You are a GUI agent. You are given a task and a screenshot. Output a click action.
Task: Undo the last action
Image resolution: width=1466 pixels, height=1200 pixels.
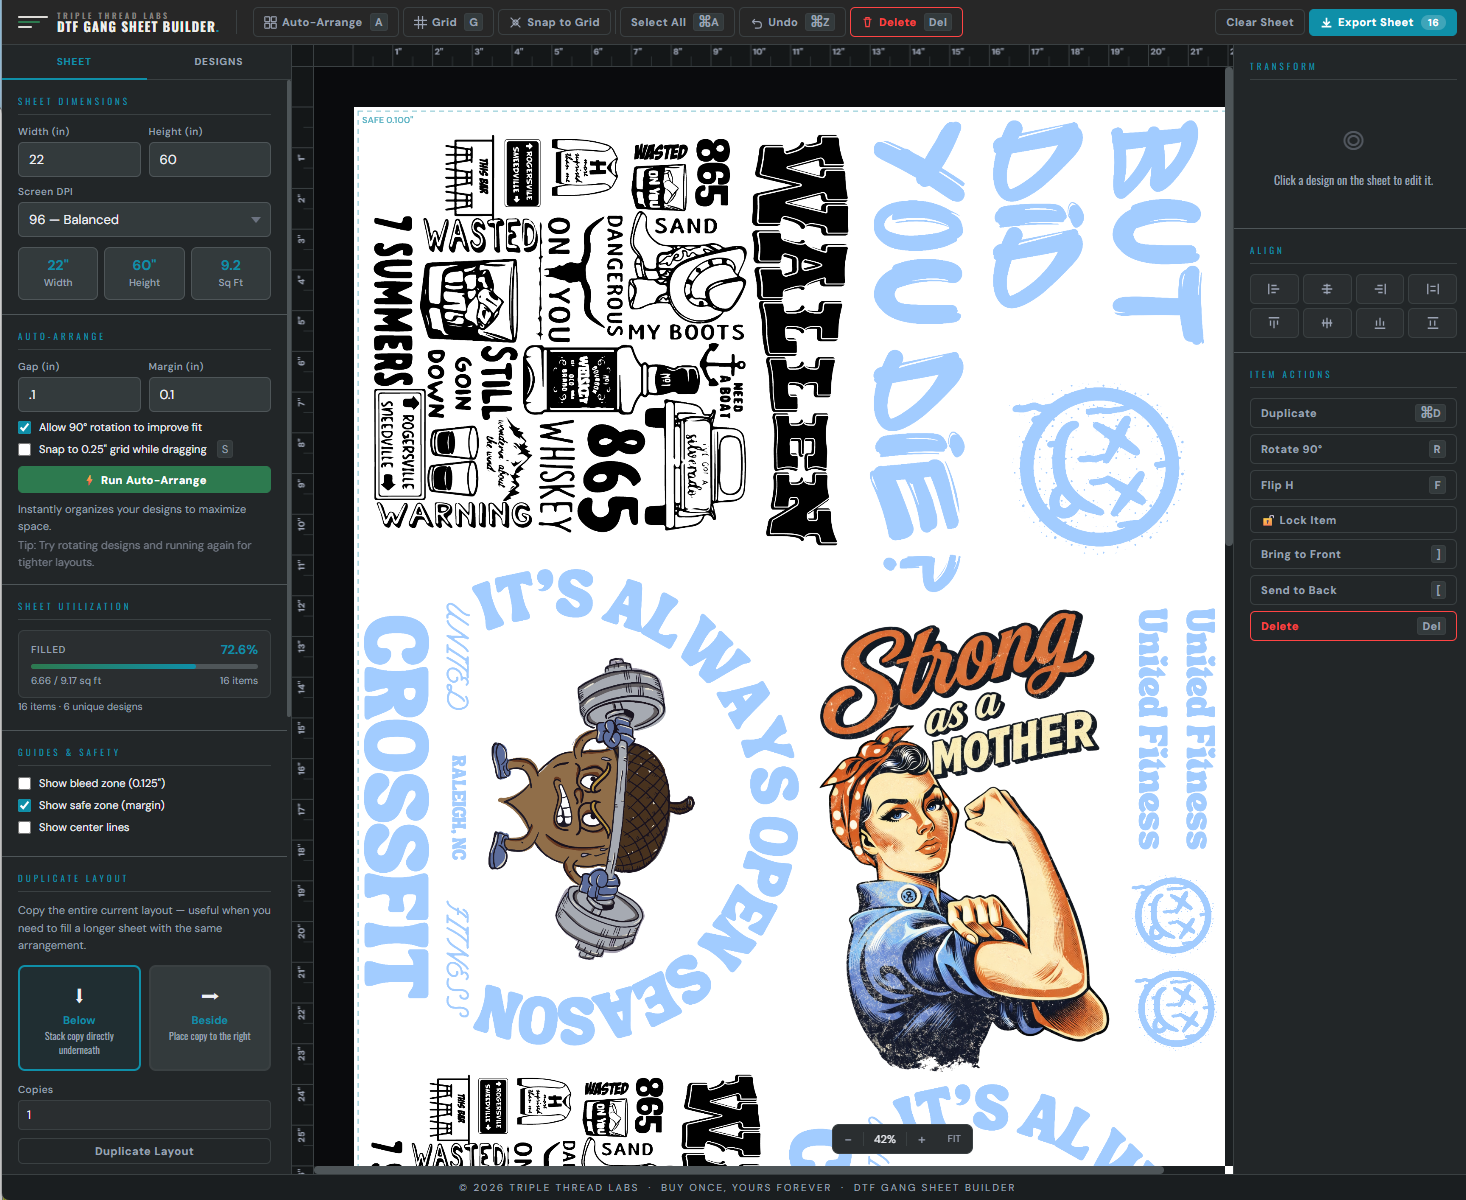(791, 22)
